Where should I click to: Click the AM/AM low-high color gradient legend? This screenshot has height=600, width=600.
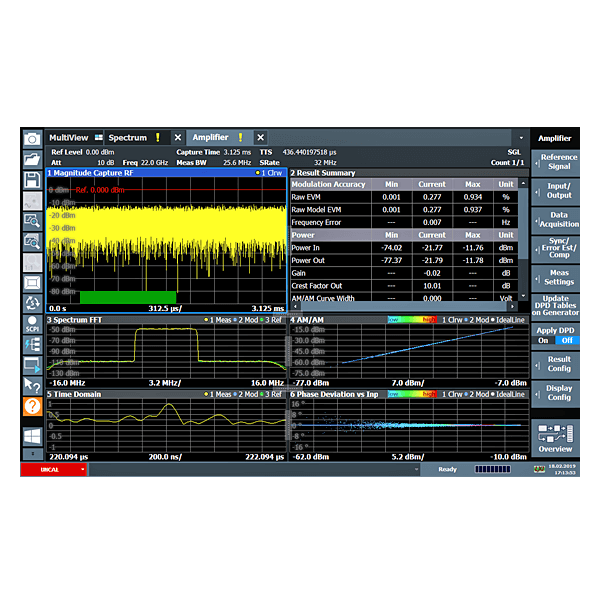tap(412, 320)
